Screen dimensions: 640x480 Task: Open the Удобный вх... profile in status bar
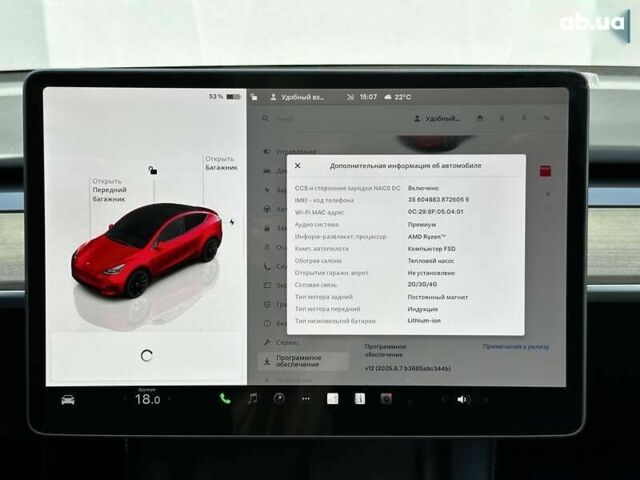[298, 97]
